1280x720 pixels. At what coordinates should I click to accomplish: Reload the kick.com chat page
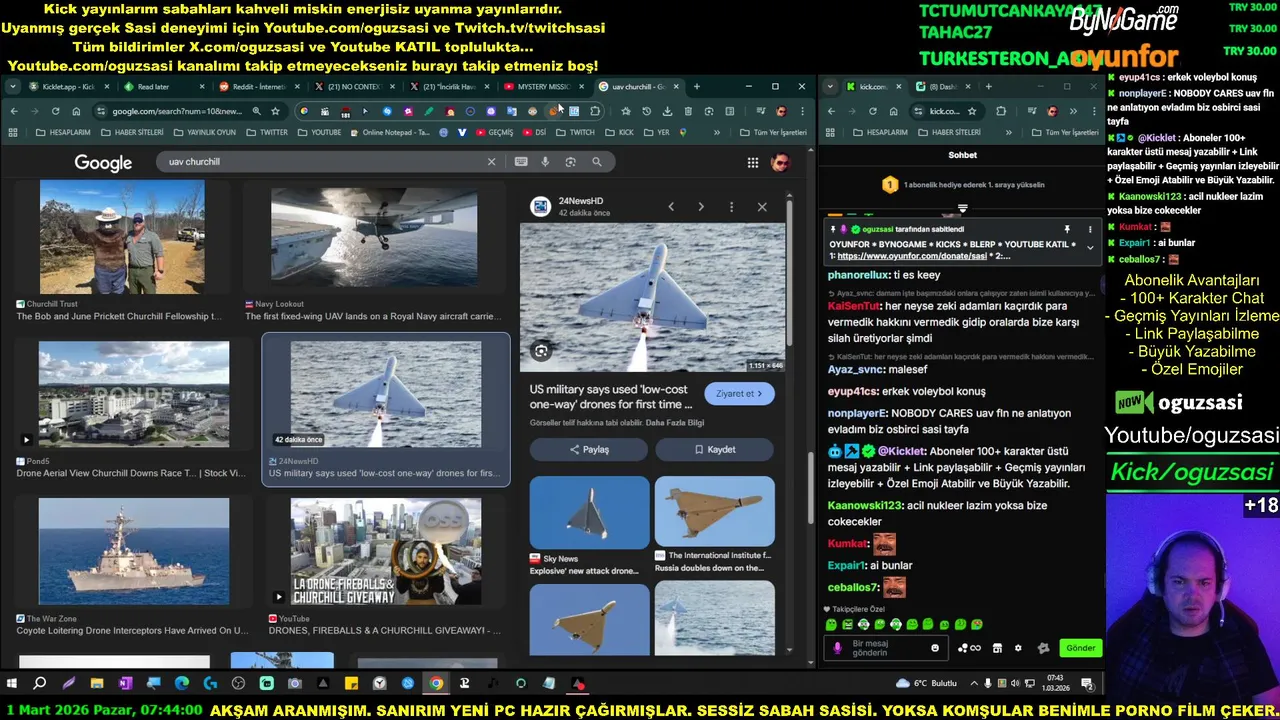[873, 111]
